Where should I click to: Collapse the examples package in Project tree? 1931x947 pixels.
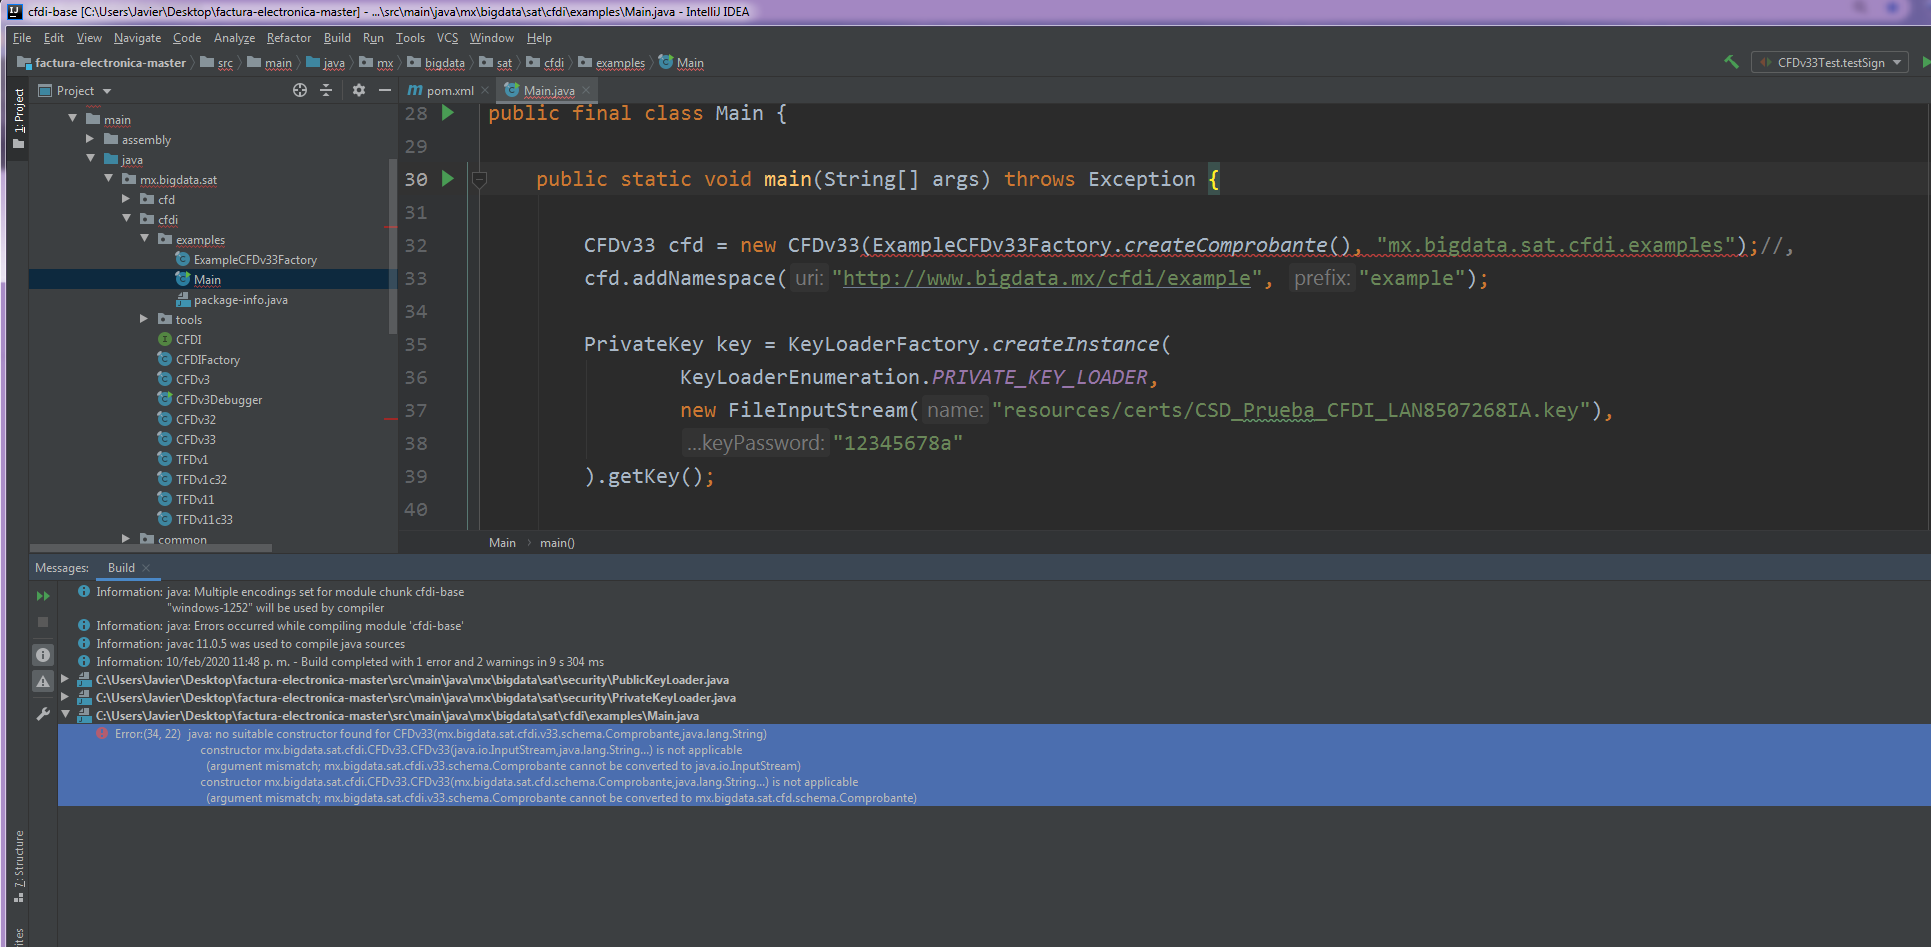[145, 239]
